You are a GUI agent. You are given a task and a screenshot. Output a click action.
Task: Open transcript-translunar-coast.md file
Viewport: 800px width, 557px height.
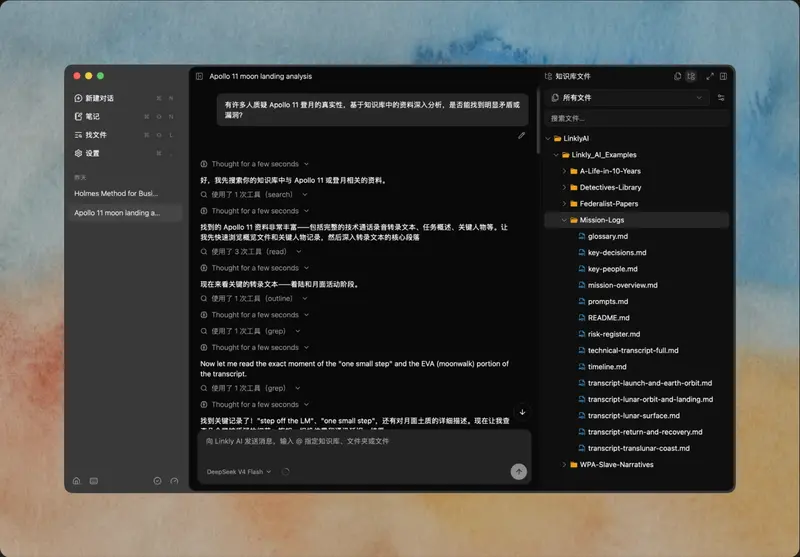634,448
